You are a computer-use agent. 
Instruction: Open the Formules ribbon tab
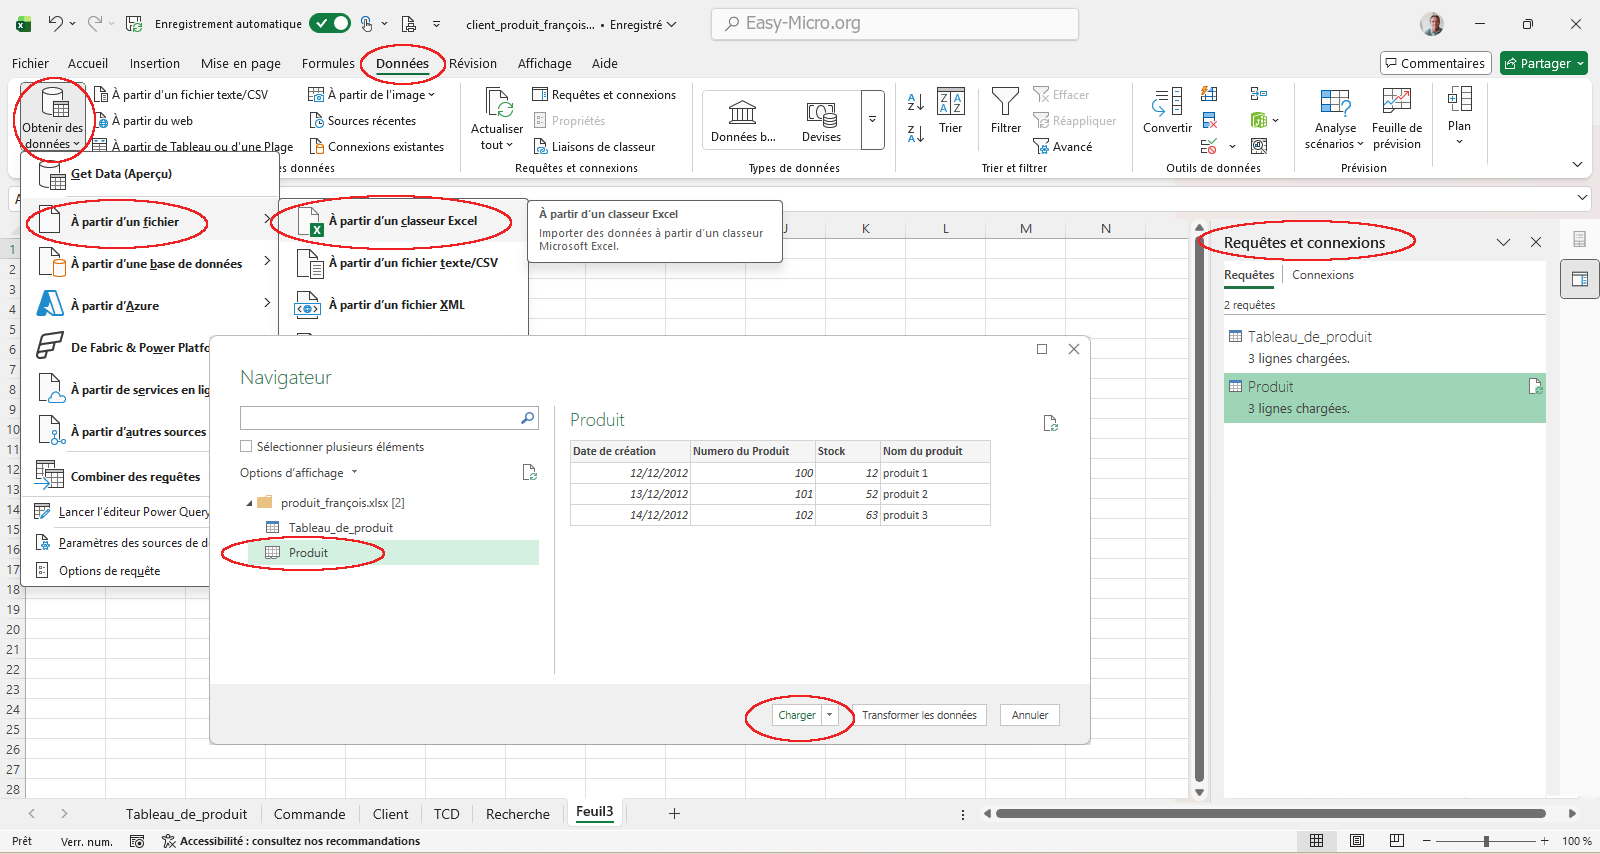(x=328, y=63)
